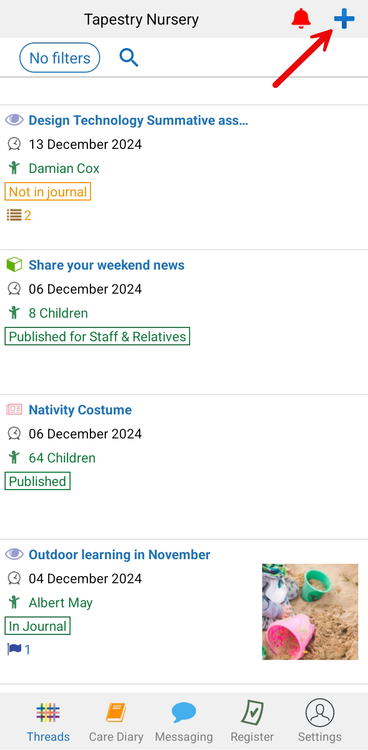Screen dimensions: 368x750
Task: Go to the Register tab
Action: [x=252, y=721]
